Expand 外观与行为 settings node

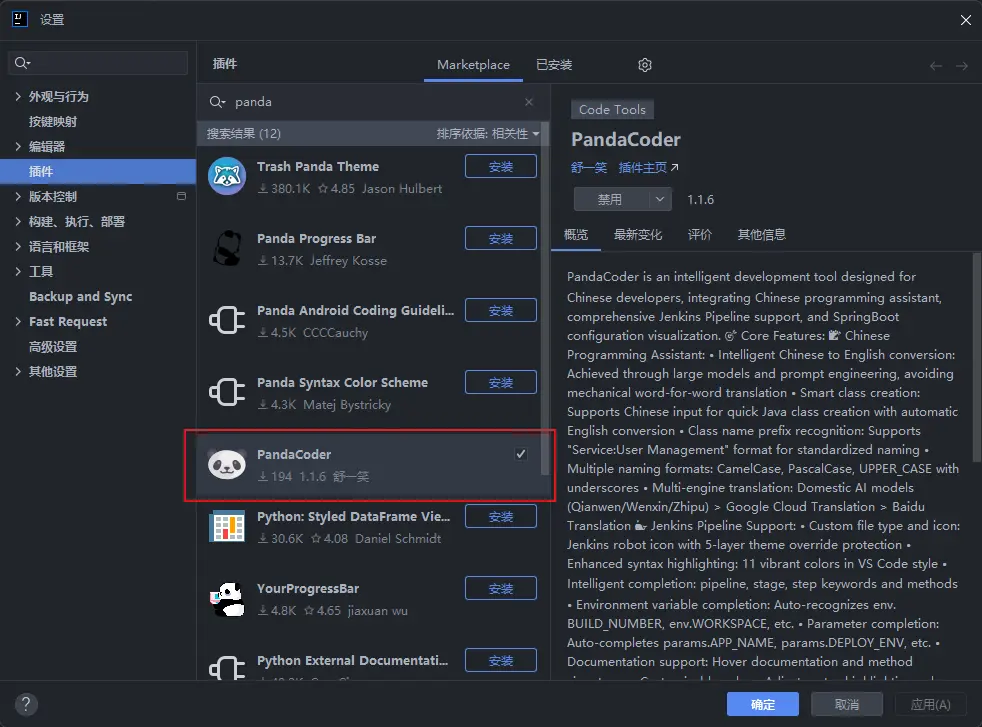[18, 96]
